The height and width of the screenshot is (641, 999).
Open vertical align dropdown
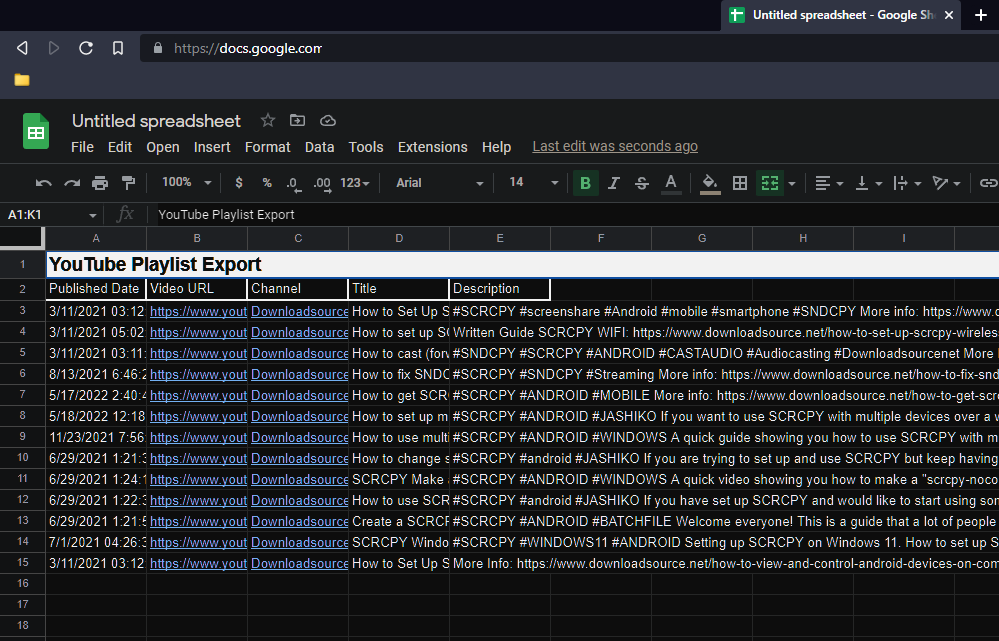(x=868, y=184)
